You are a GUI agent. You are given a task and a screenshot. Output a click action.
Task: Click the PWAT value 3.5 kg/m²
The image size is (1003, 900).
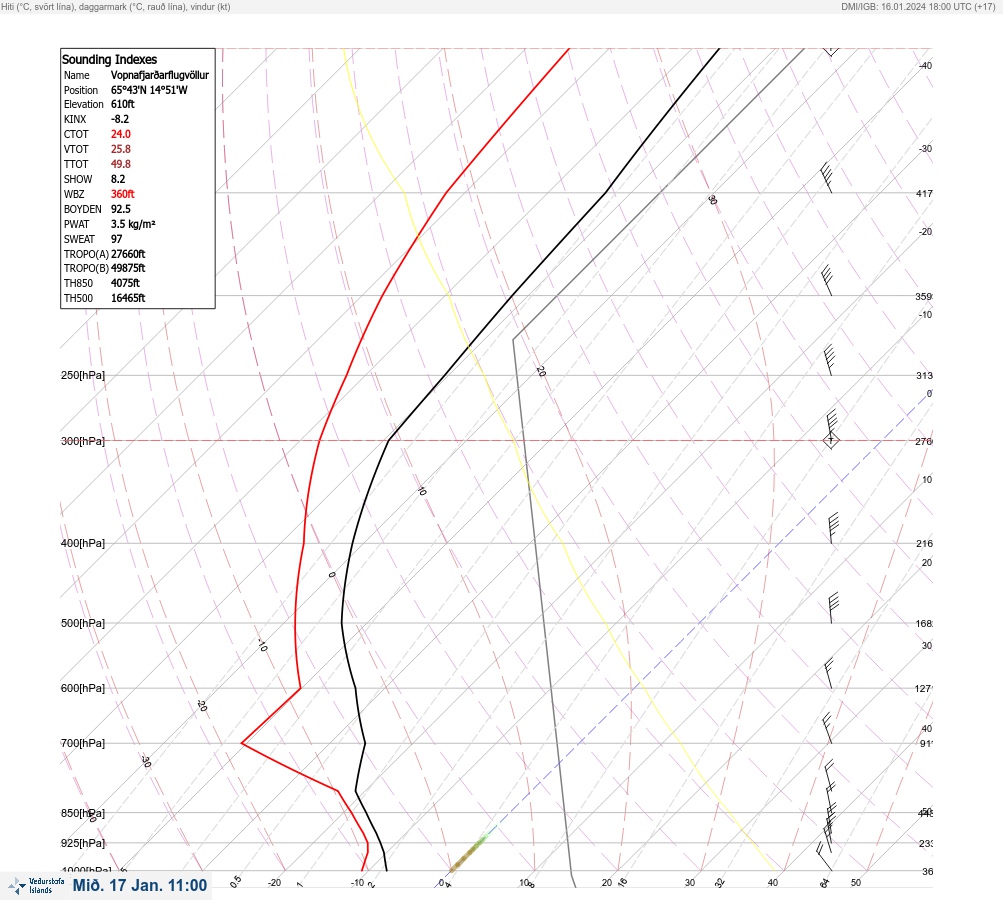133,224
